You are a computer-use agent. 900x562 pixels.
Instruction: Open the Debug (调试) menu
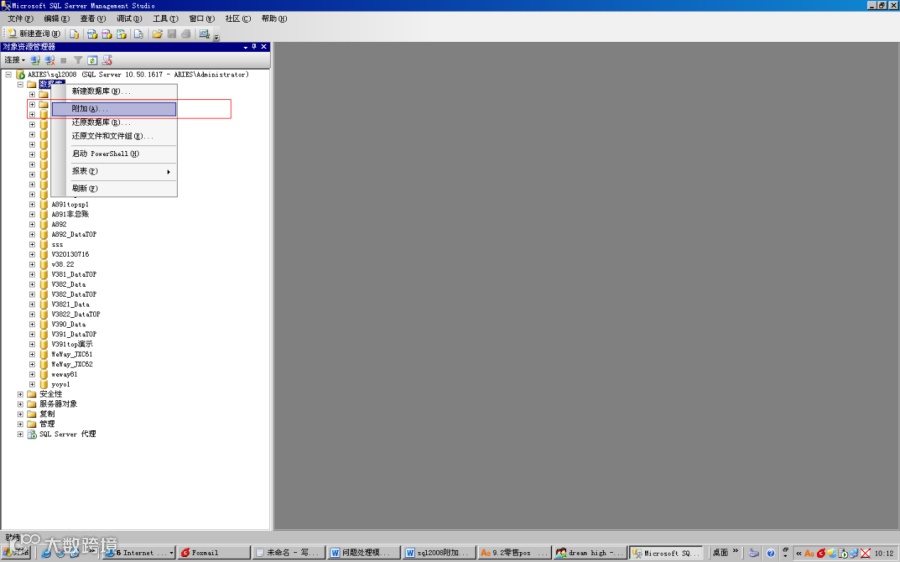click(129, 18)
